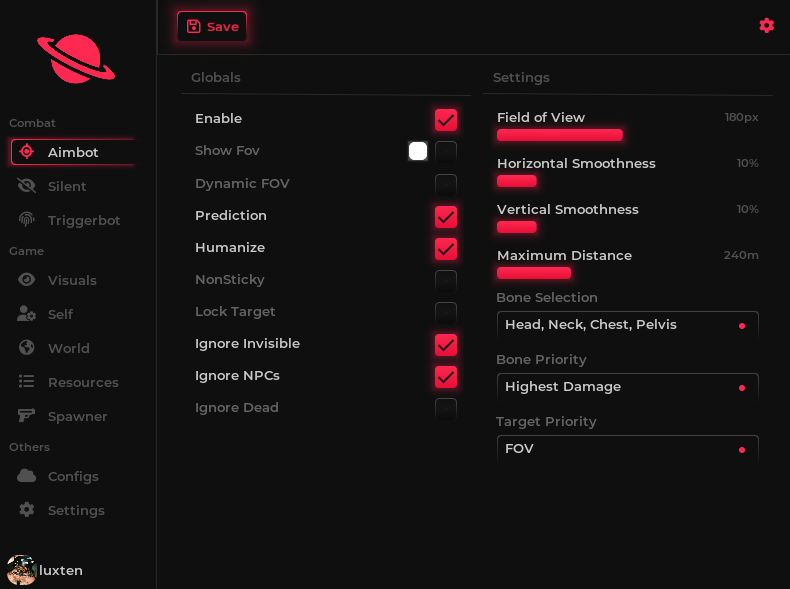Screen dimensions: 790x589
Task: Click the Aimbot crosshair icon
Action: tap(26, 152)
